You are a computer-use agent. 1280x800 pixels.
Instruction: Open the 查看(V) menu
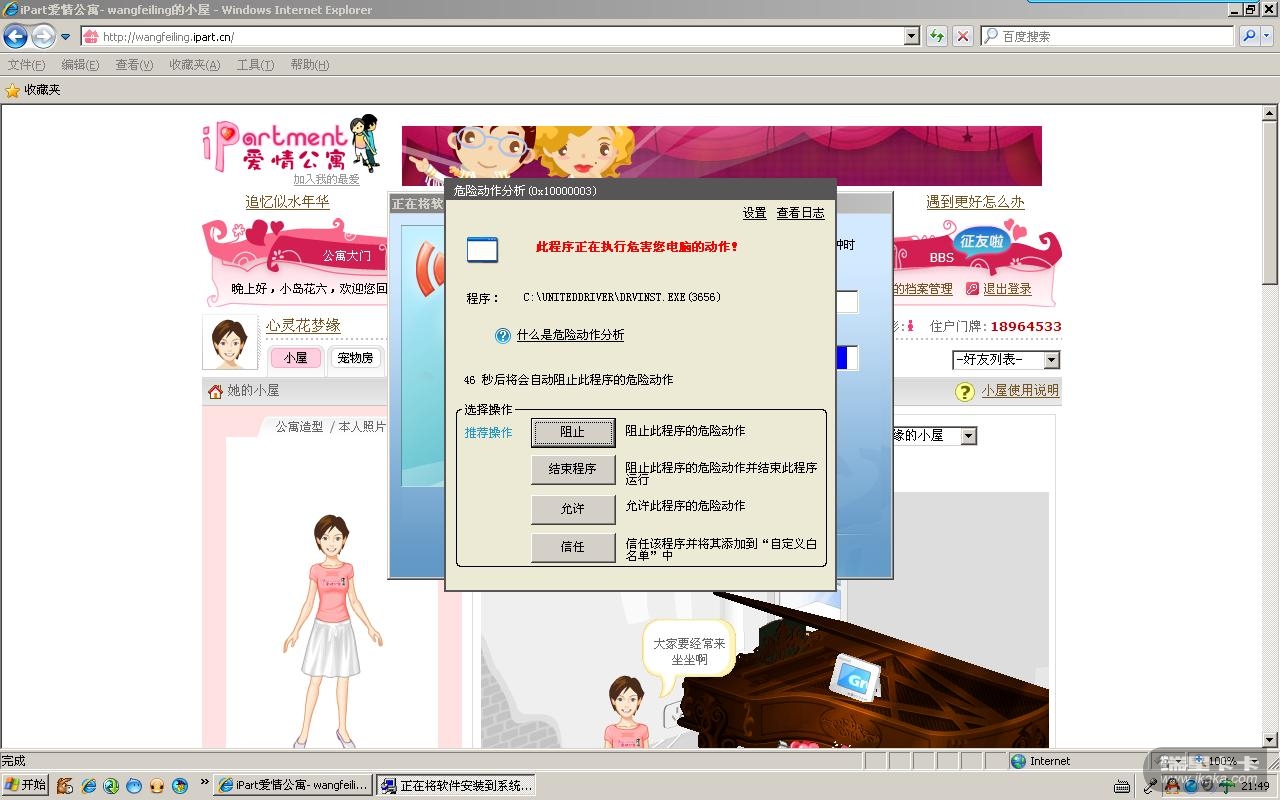pos(134,65)
